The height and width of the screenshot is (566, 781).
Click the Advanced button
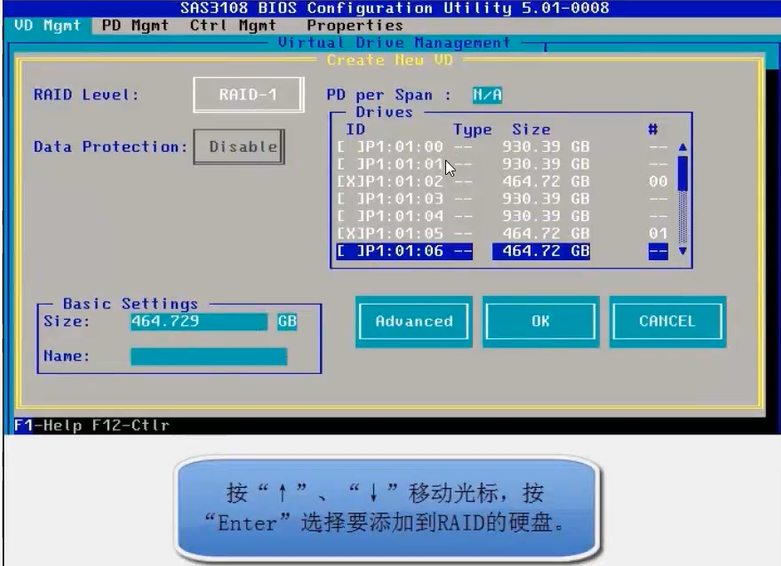(x=414, y=321)
